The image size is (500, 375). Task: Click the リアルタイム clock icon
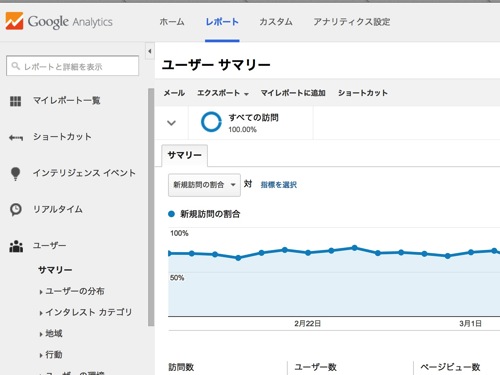tap(16, 210)
